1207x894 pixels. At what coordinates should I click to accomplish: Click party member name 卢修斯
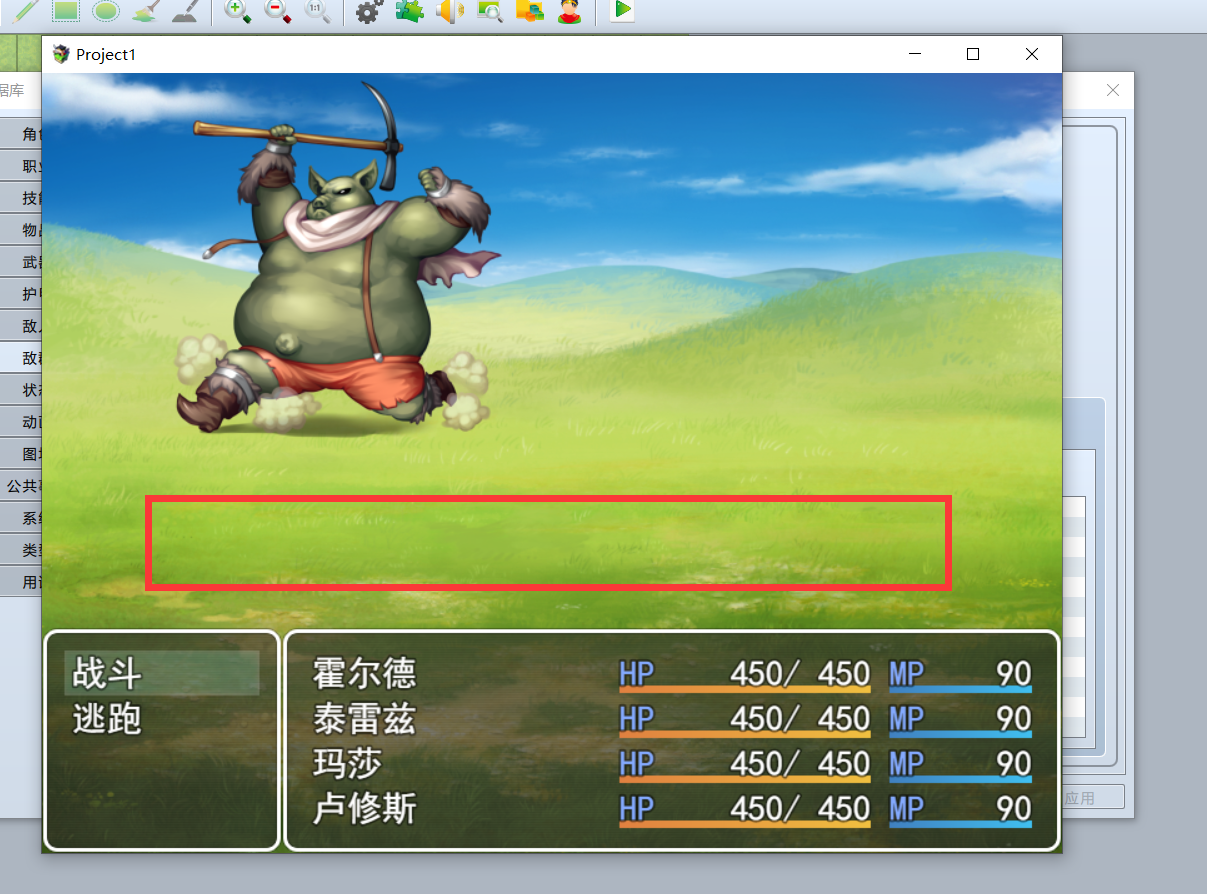[364, 808]
